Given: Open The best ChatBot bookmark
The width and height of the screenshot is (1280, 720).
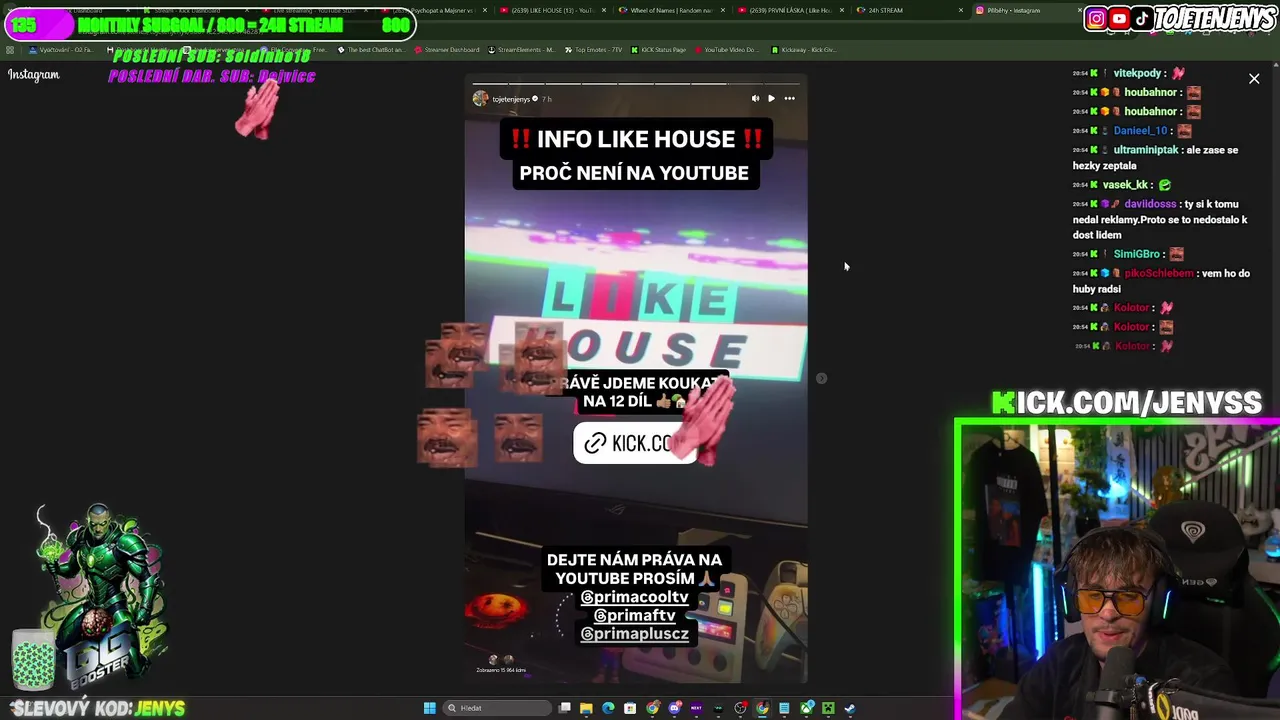Looking at the screenshot, I should click(371, 49).
